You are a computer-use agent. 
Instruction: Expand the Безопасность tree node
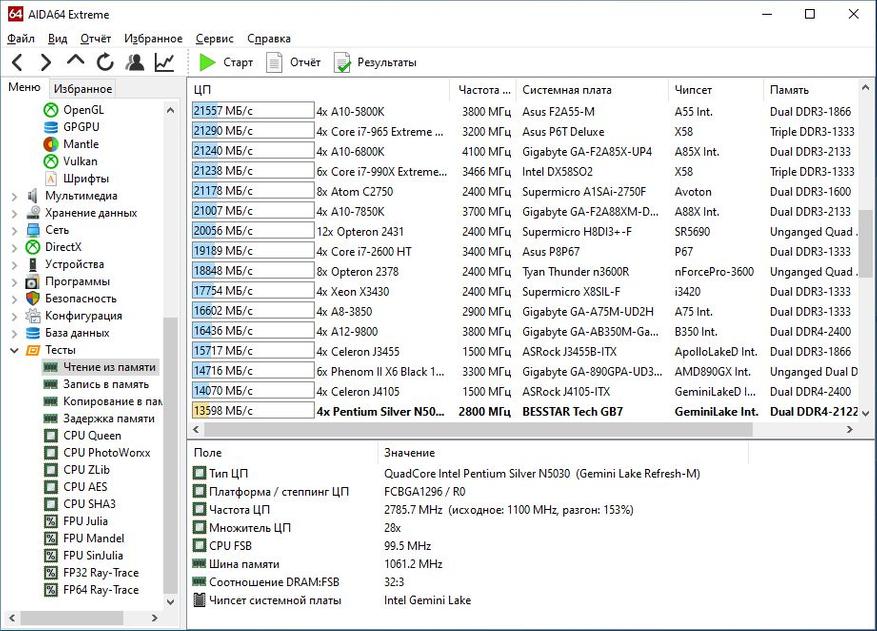click(x=15, y=299)
